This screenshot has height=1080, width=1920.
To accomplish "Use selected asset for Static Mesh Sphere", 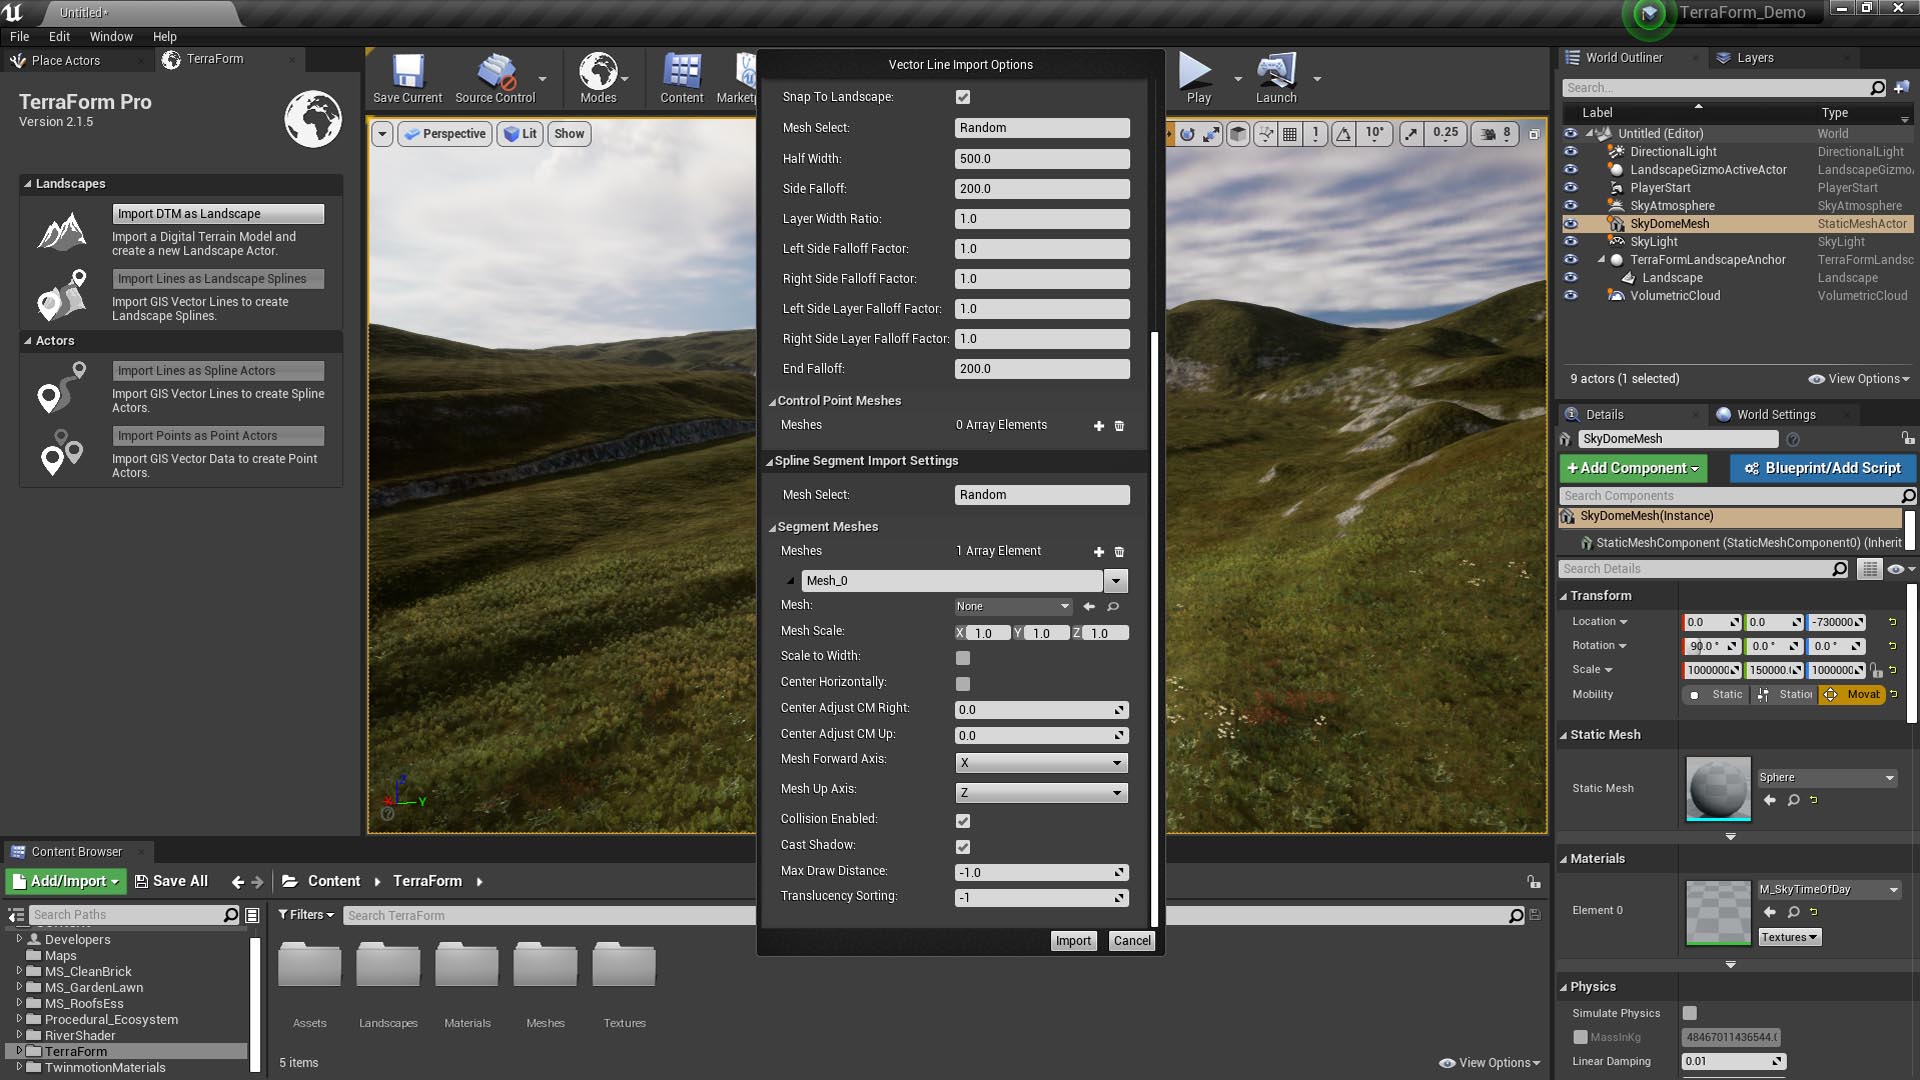I will (x=1770, y=800).
